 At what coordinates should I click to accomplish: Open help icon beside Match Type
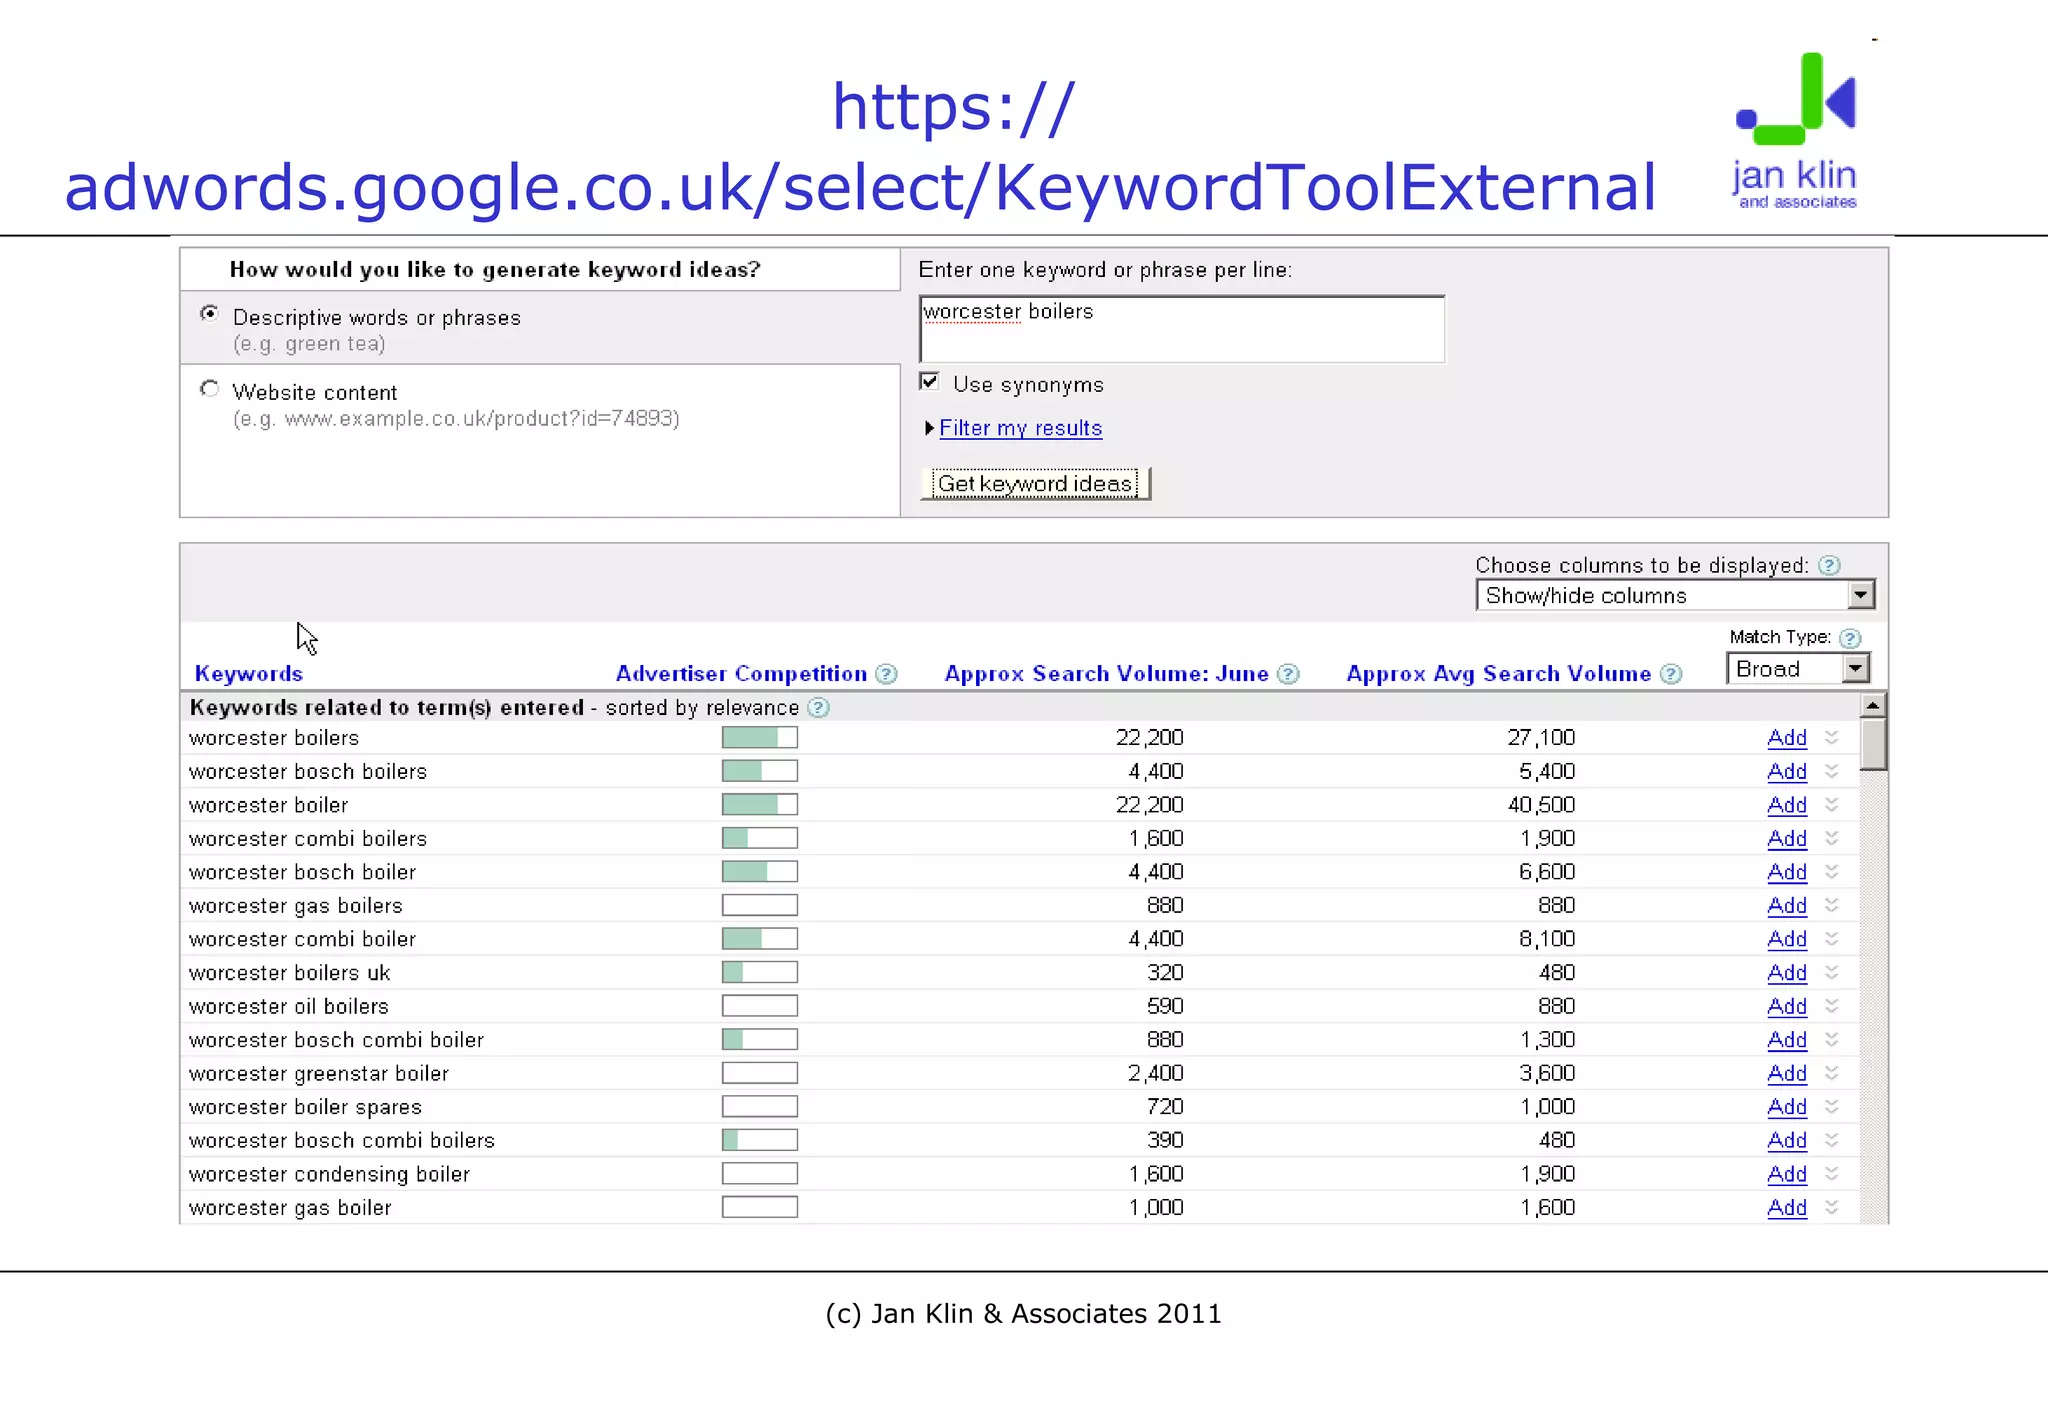[x=1850, y=638]
